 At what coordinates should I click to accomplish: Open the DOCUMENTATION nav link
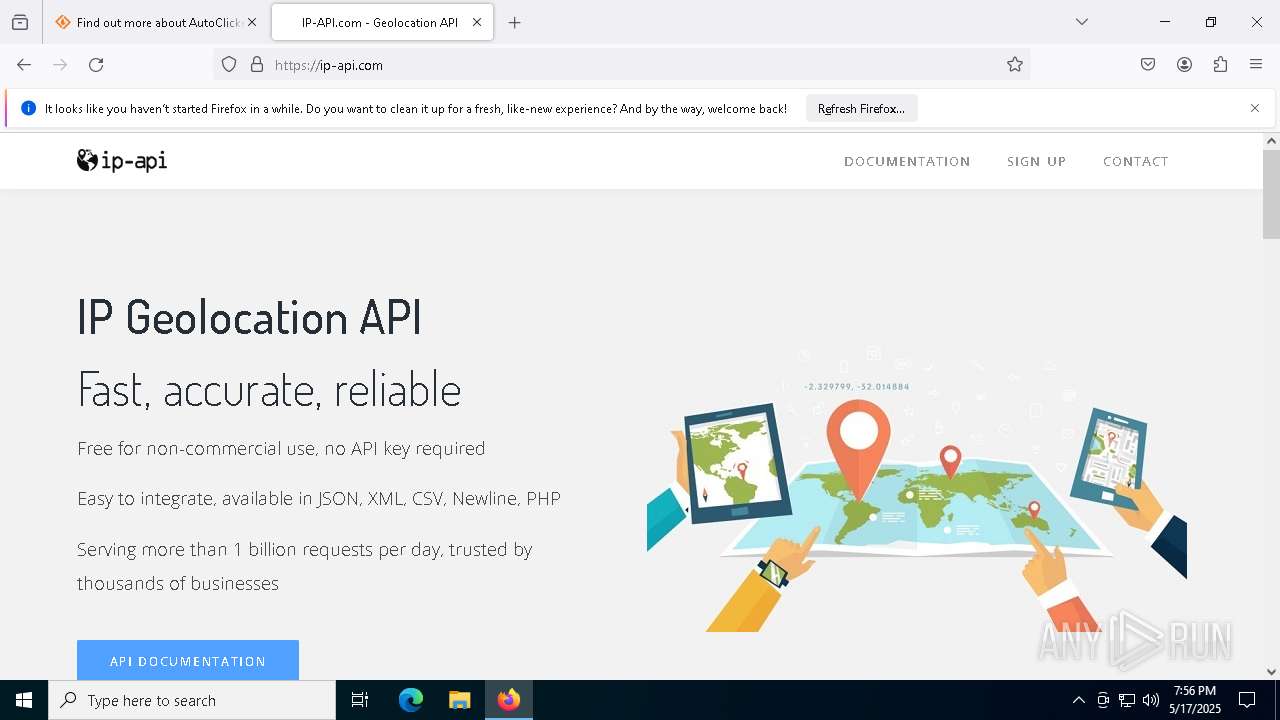click(x=907, y=161)
